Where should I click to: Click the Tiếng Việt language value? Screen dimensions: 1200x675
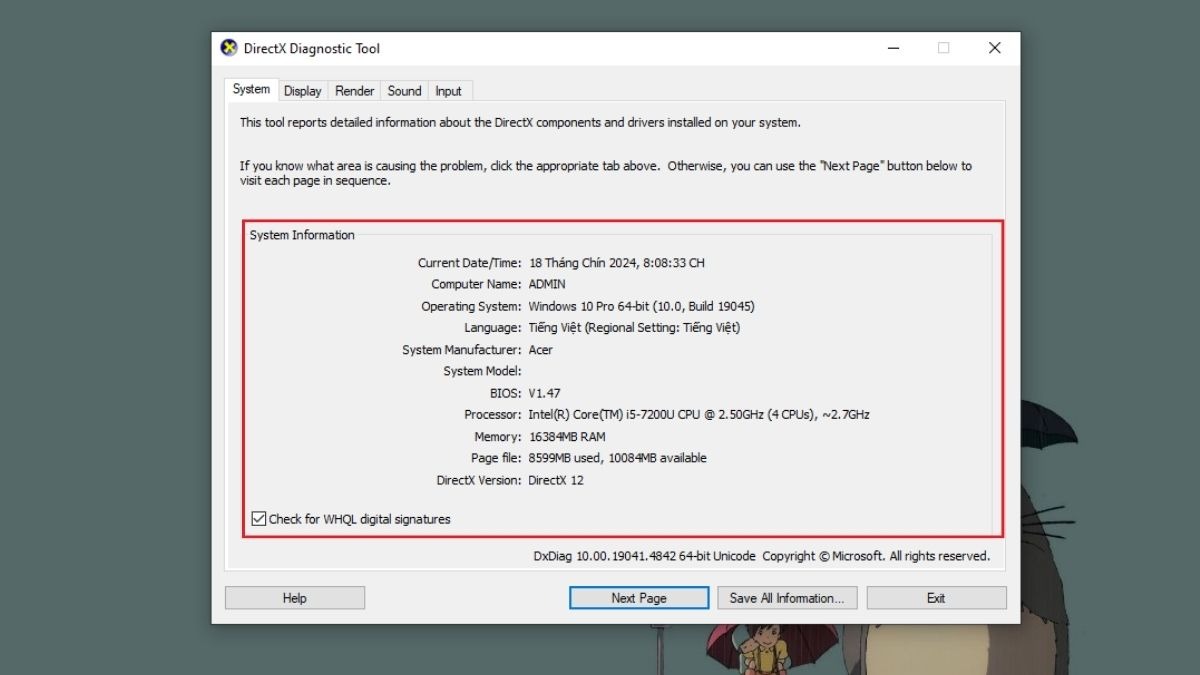[x=634, y=328]
